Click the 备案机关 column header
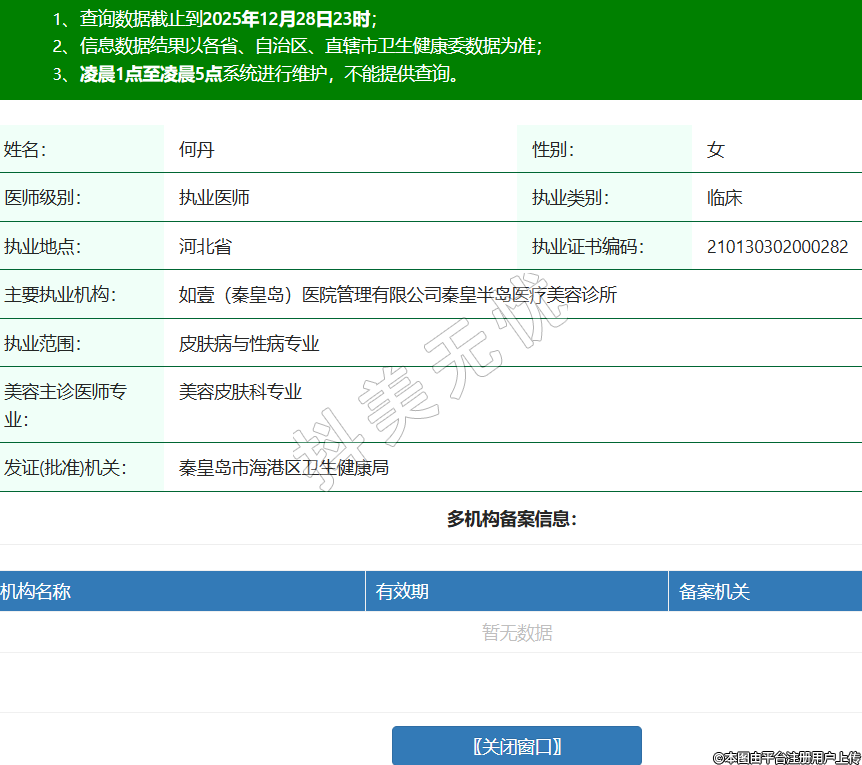Image resolution: width=862 pixels, height=765 pixels. (714, 591)
